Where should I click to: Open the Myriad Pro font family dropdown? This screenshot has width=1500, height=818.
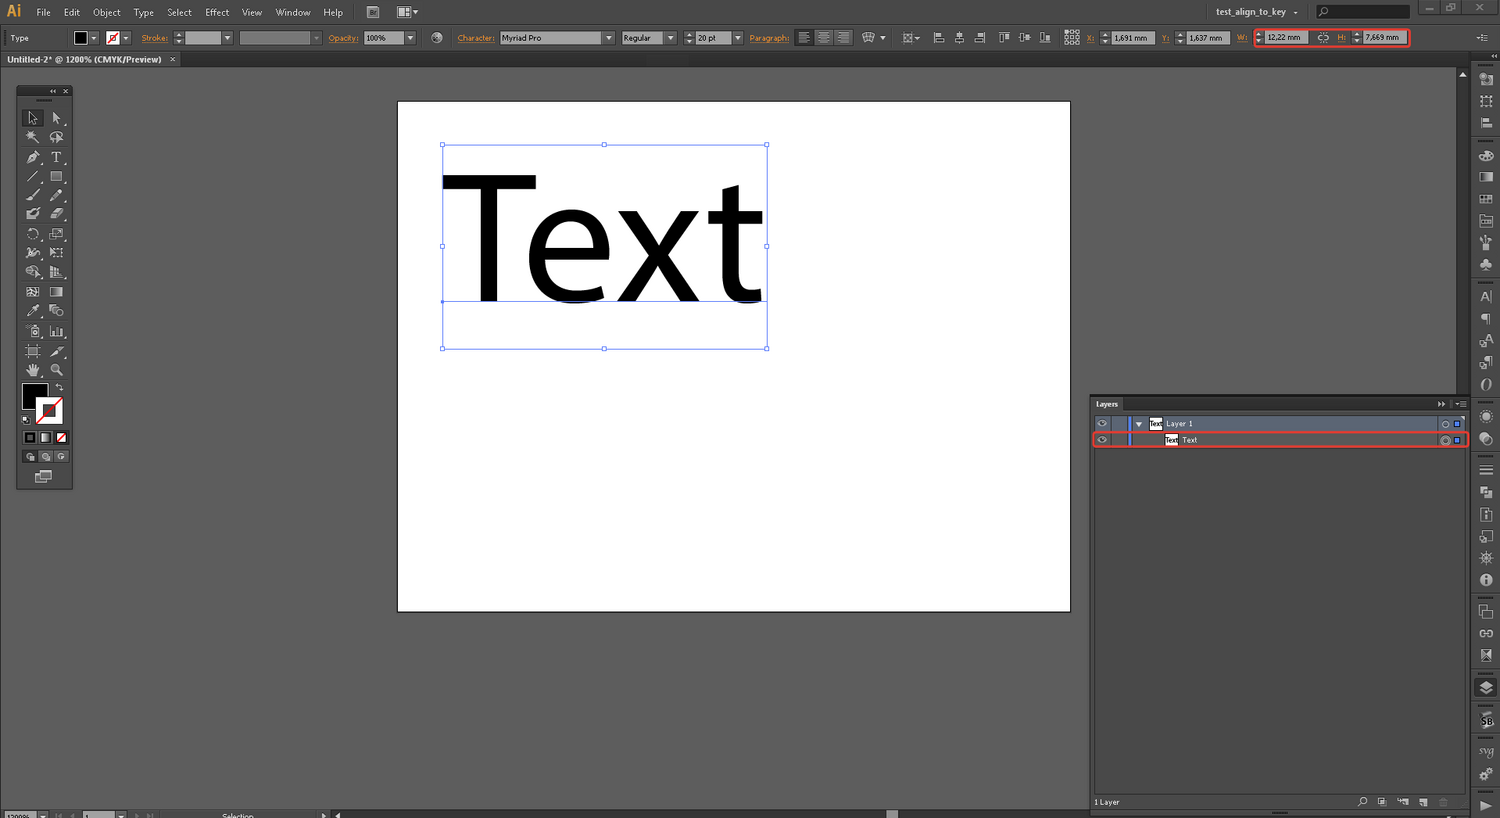pos(608,38)
